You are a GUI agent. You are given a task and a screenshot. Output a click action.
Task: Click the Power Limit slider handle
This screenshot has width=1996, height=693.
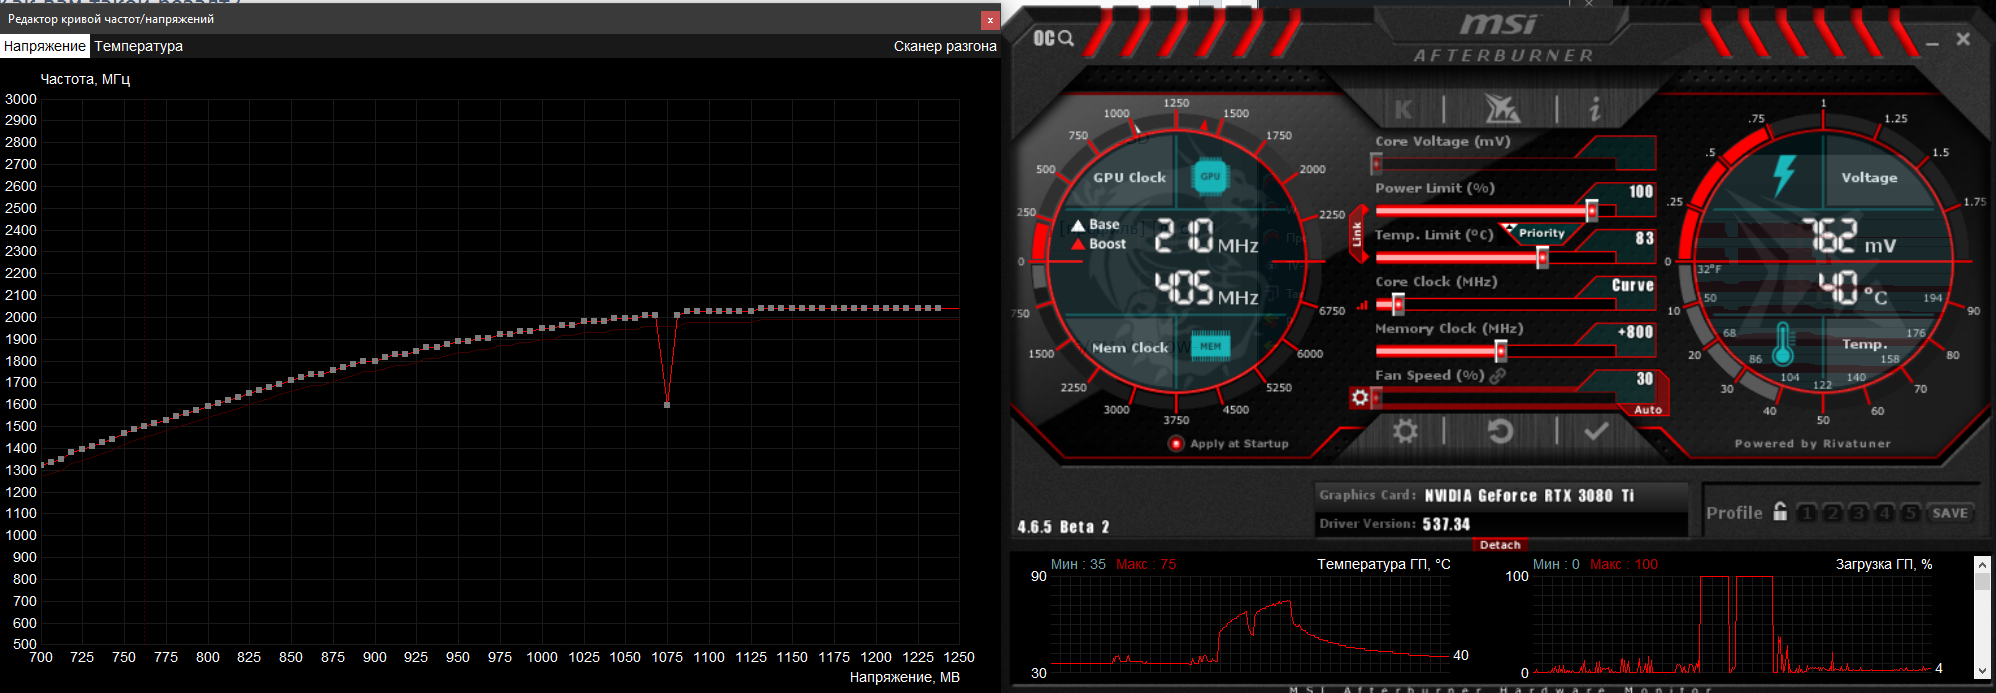1592,210
